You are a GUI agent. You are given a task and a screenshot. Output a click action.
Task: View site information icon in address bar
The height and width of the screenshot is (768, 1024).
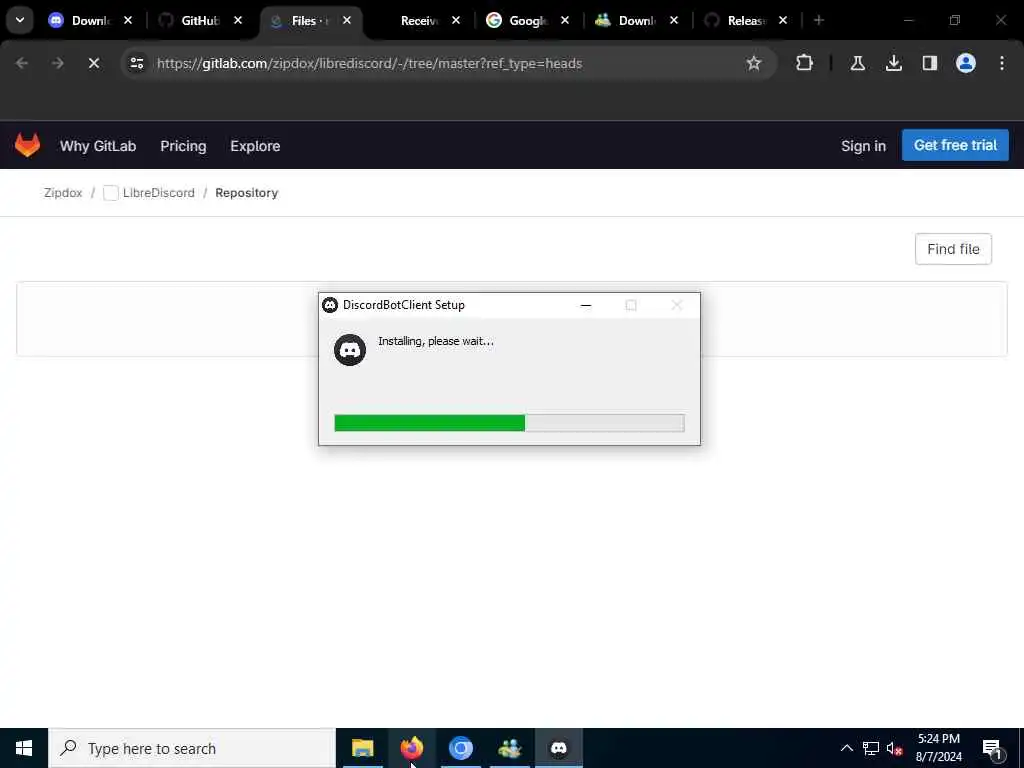136,63
